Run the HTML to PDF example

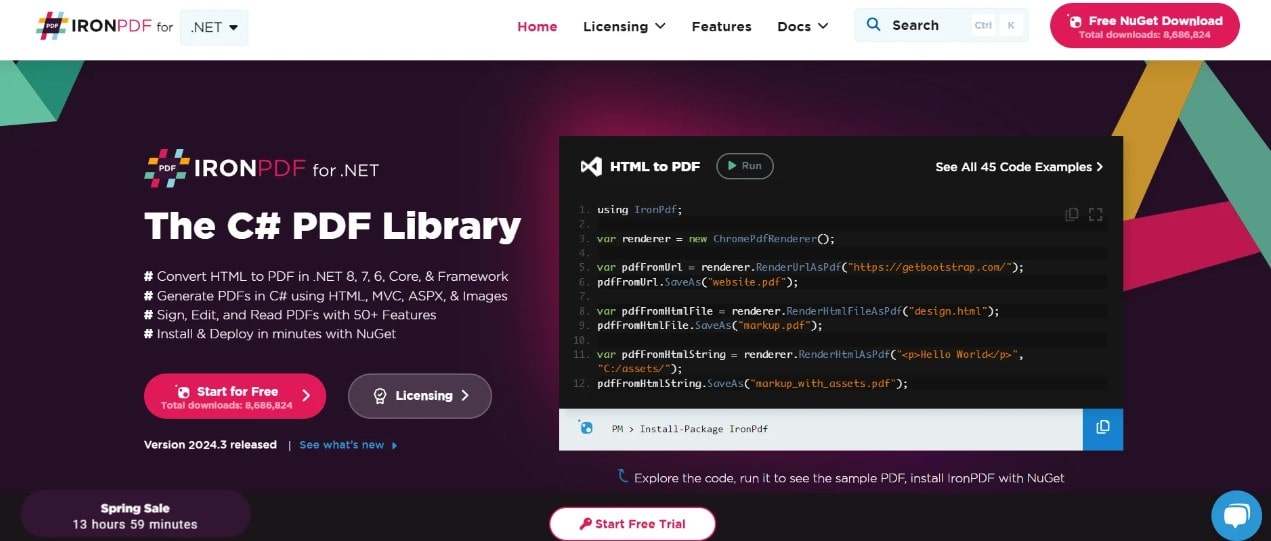click(745, 166)
